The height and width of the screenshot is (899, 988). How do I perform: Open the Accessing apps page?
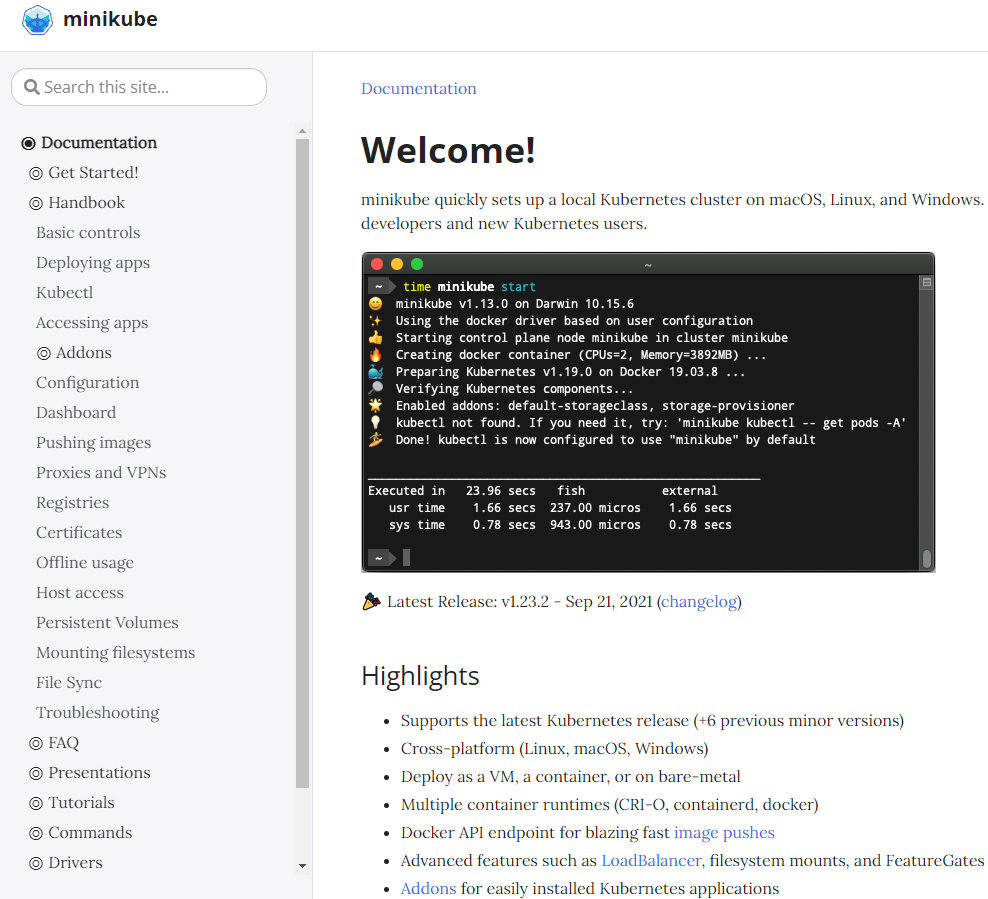[x=92, y=323]
